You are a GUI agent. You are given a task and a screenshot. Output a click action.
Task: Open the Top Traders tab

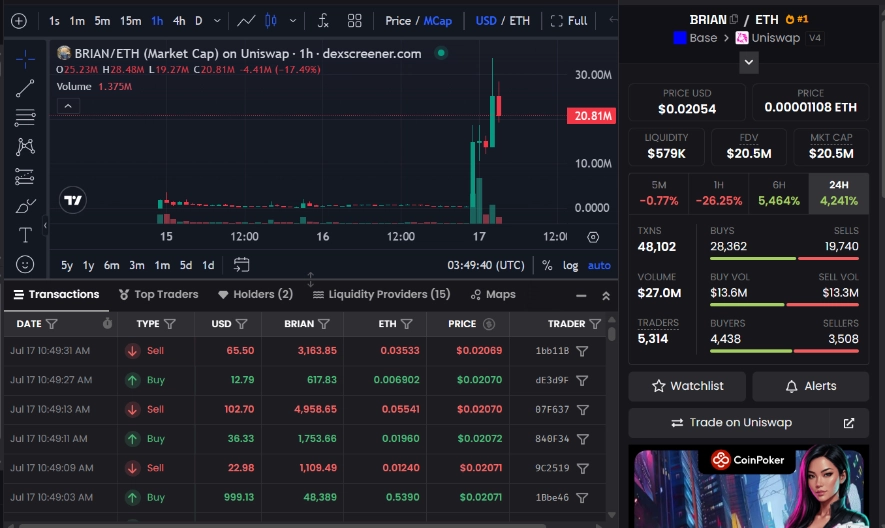(x=159, y=294)
